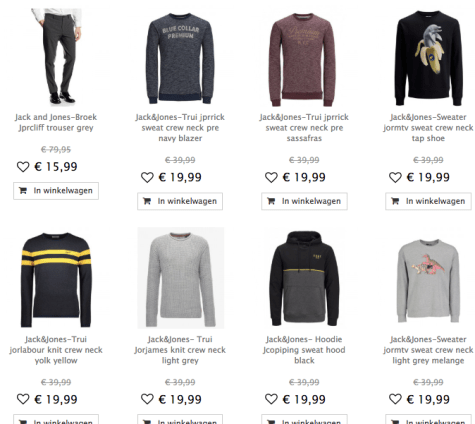Add tap shoe sweater In winkelwagen
The height and width of the screenshot is (424, 475).
[428, 201]
